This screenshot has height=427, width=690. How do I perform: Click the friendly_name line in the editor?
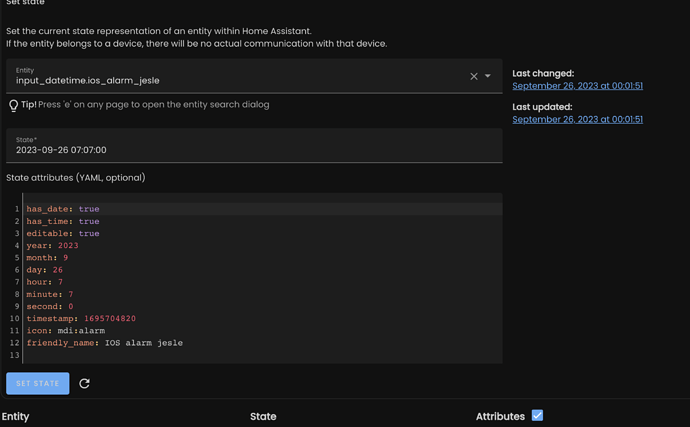coord(104,343)
